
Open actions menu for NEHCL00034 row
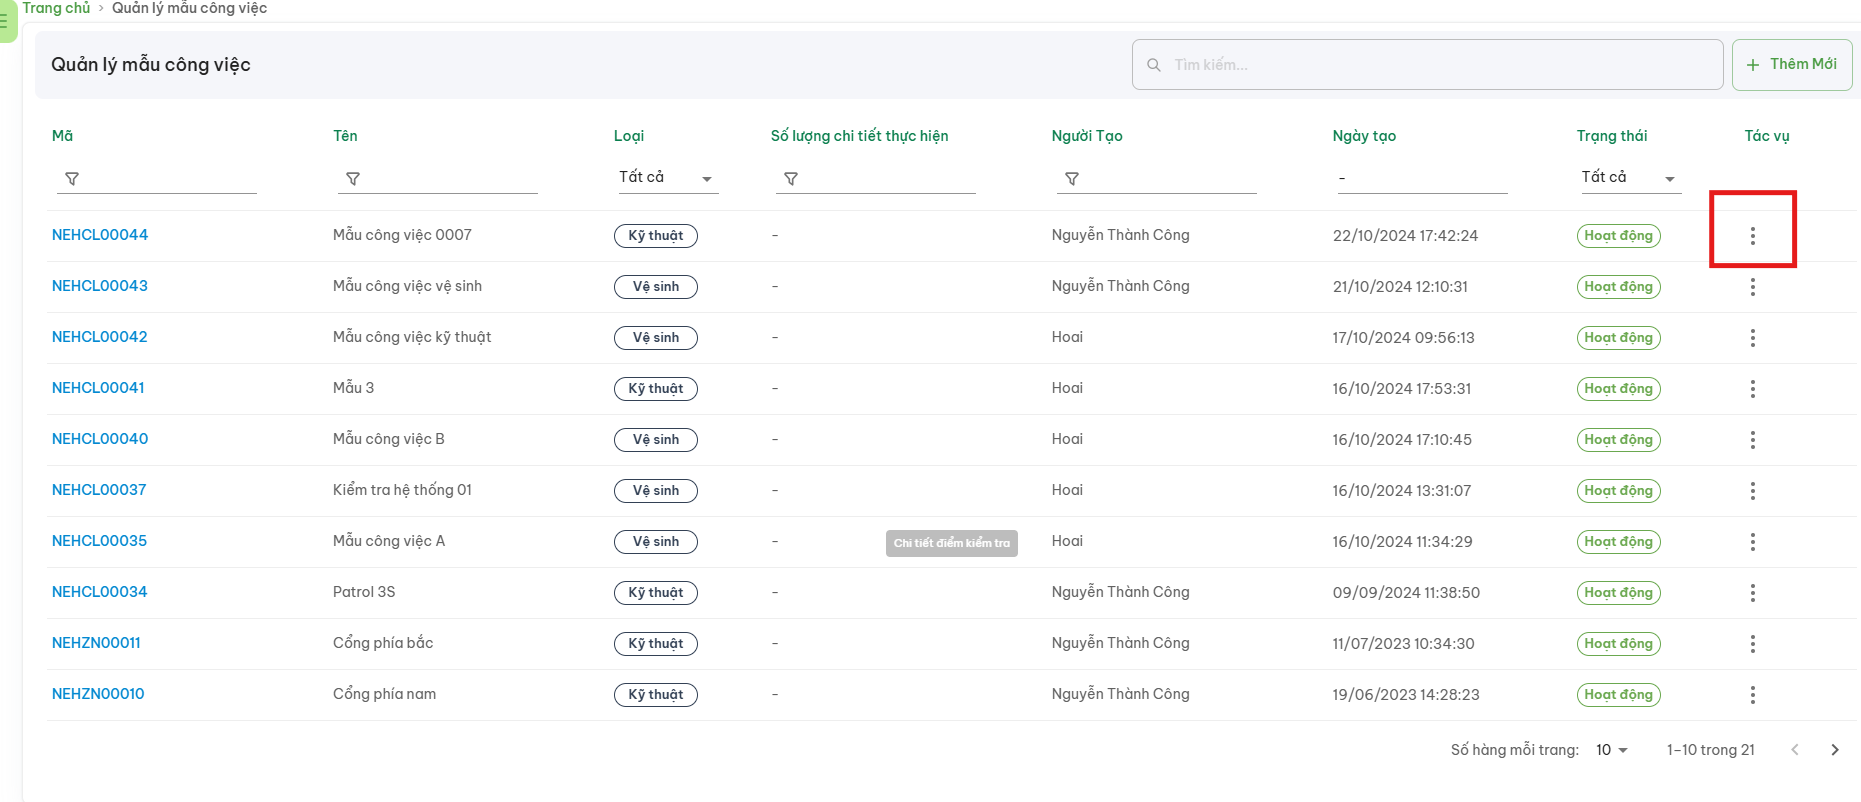click(1752, 593)
